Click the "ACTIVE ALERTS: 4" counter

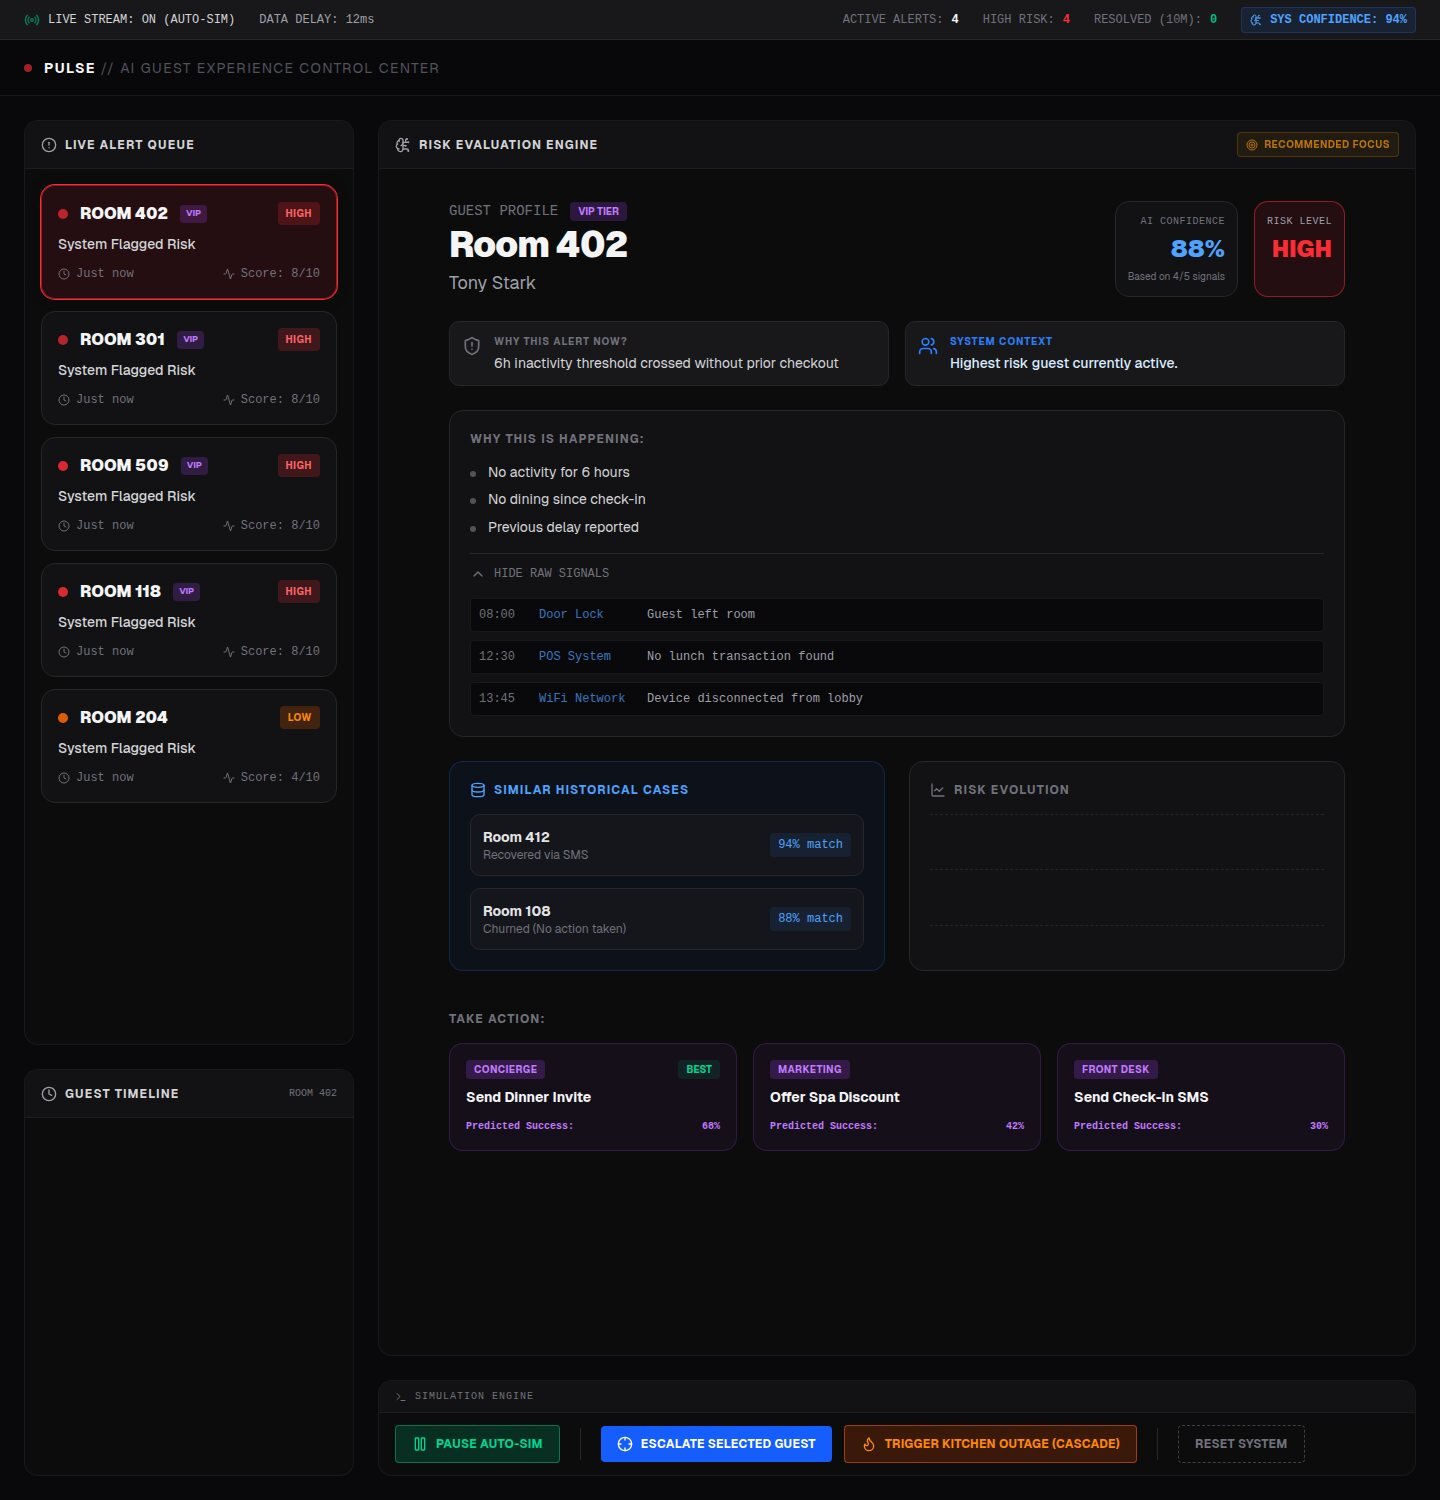tap(901, 19)
